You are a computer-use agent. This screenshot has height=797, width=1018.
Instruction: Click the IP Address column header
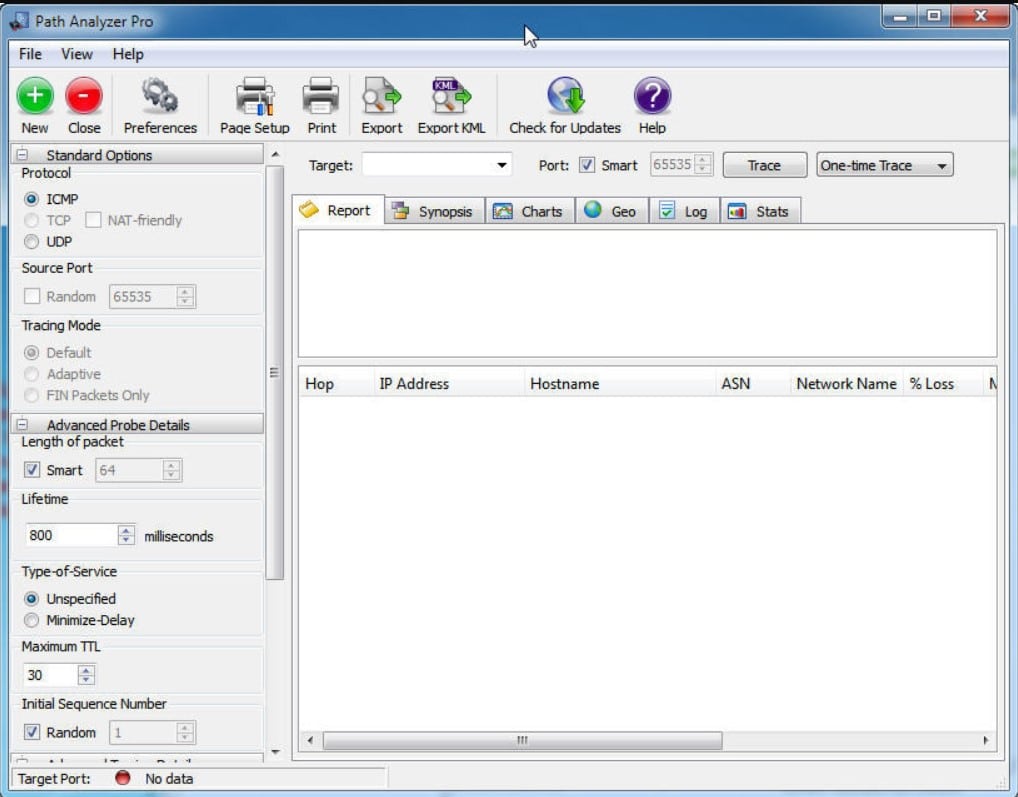(449, 384)
